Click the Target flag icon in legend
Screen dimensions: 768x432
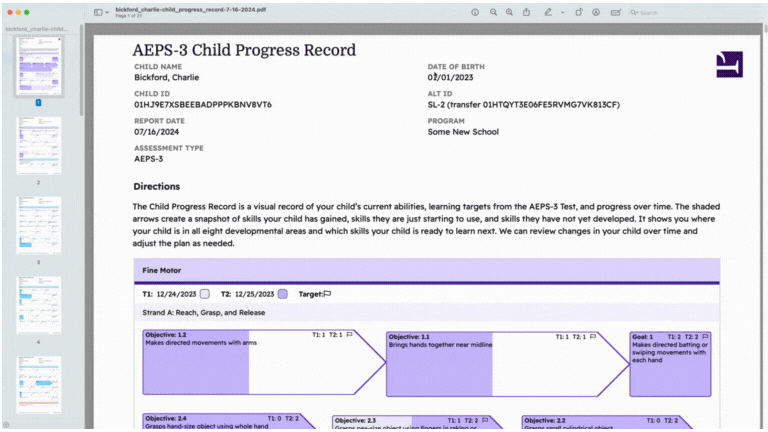click(x=327, y=294)
